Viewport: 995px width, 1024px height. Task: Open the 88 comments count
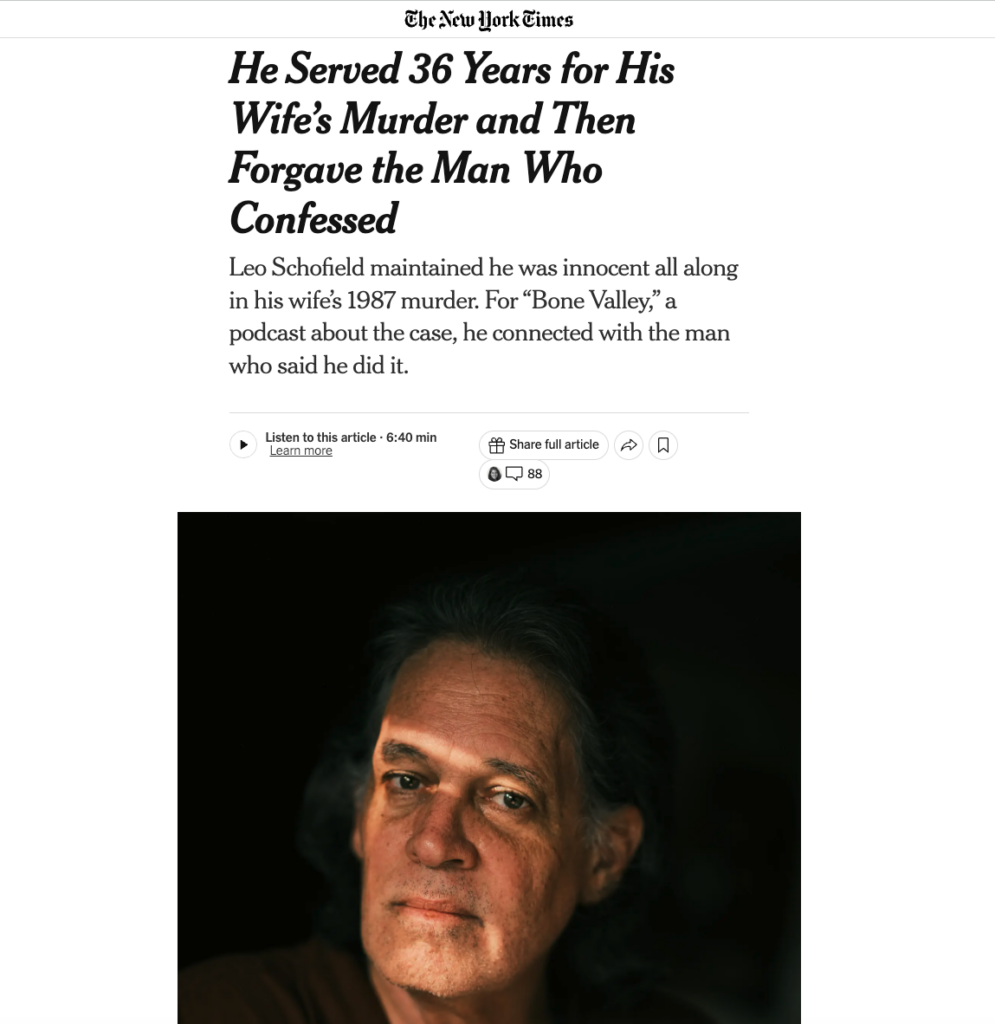click(x=535, y=474)
